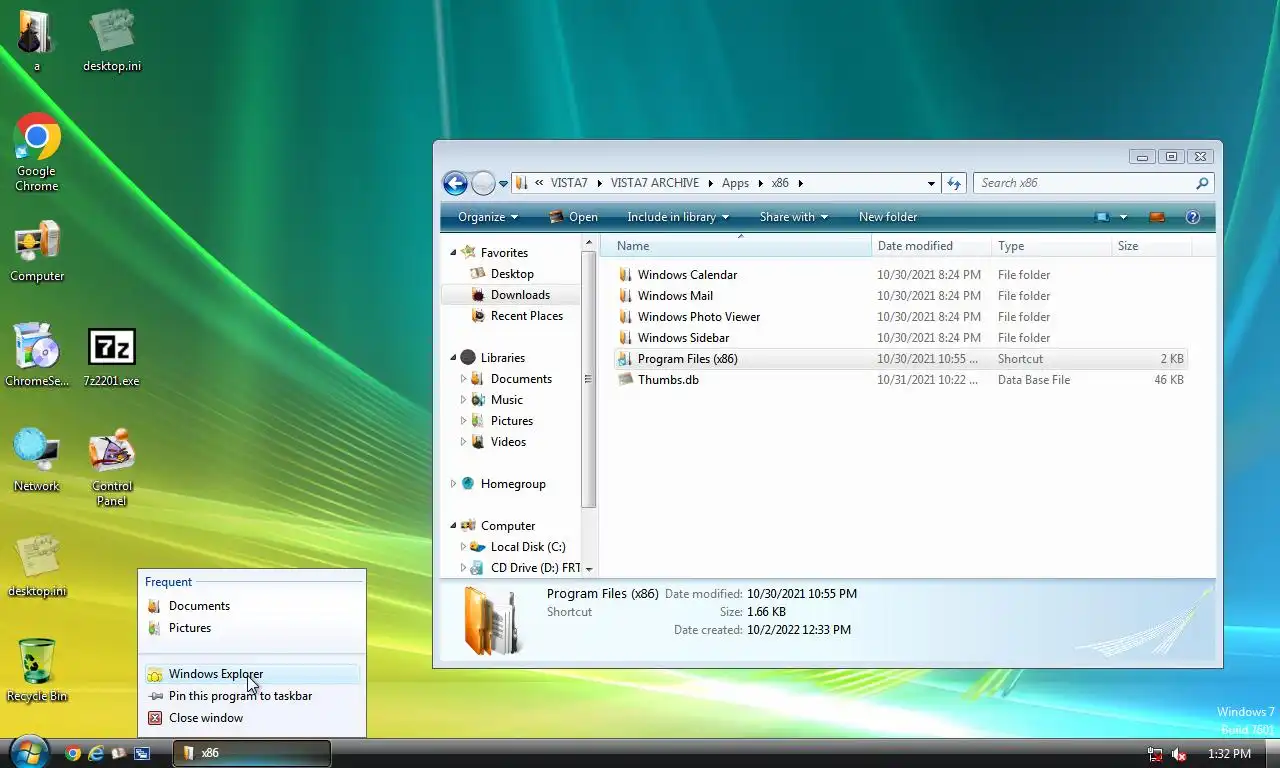
Task: Open the Share with dropdown
Action: (794, 217)
